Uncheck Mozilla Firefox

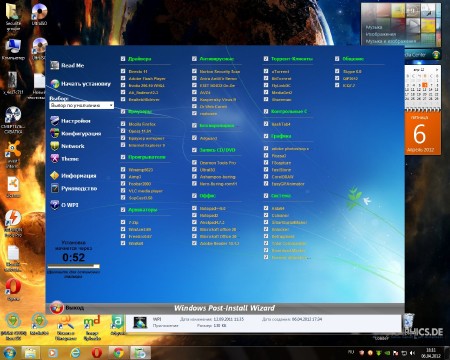(123, 124)
